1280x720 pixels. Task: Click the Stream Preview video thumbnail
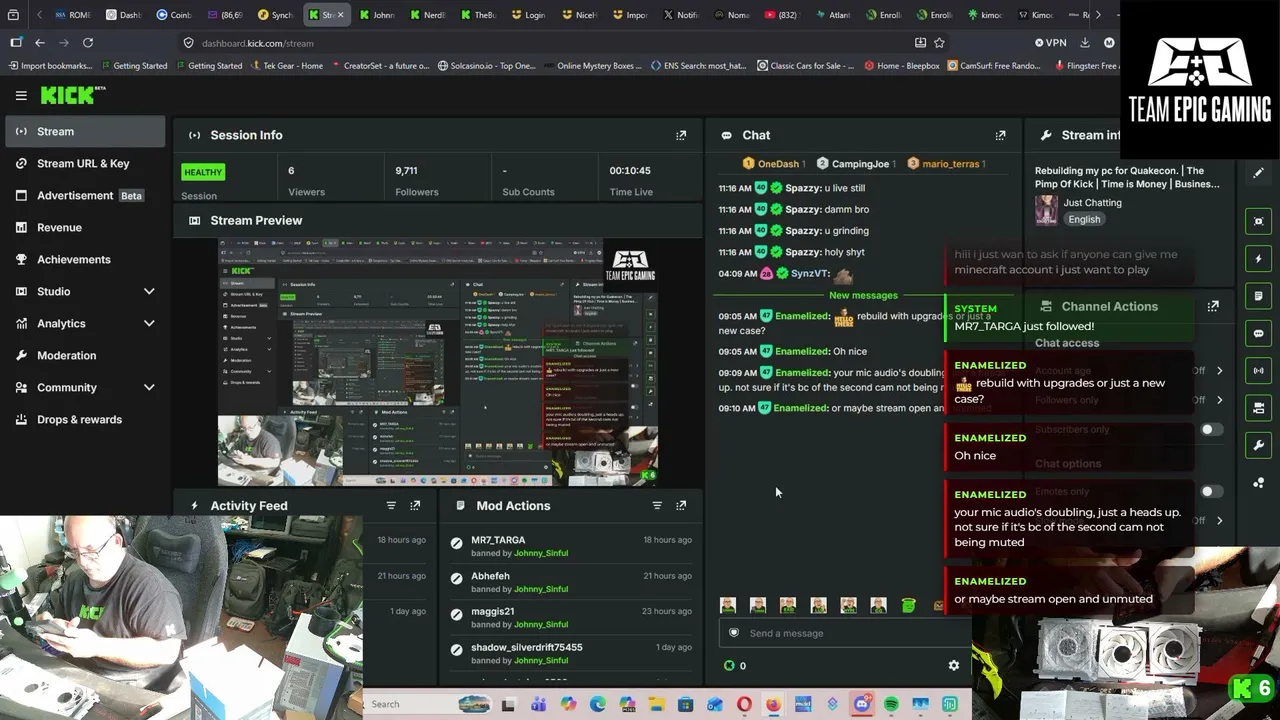438,362
